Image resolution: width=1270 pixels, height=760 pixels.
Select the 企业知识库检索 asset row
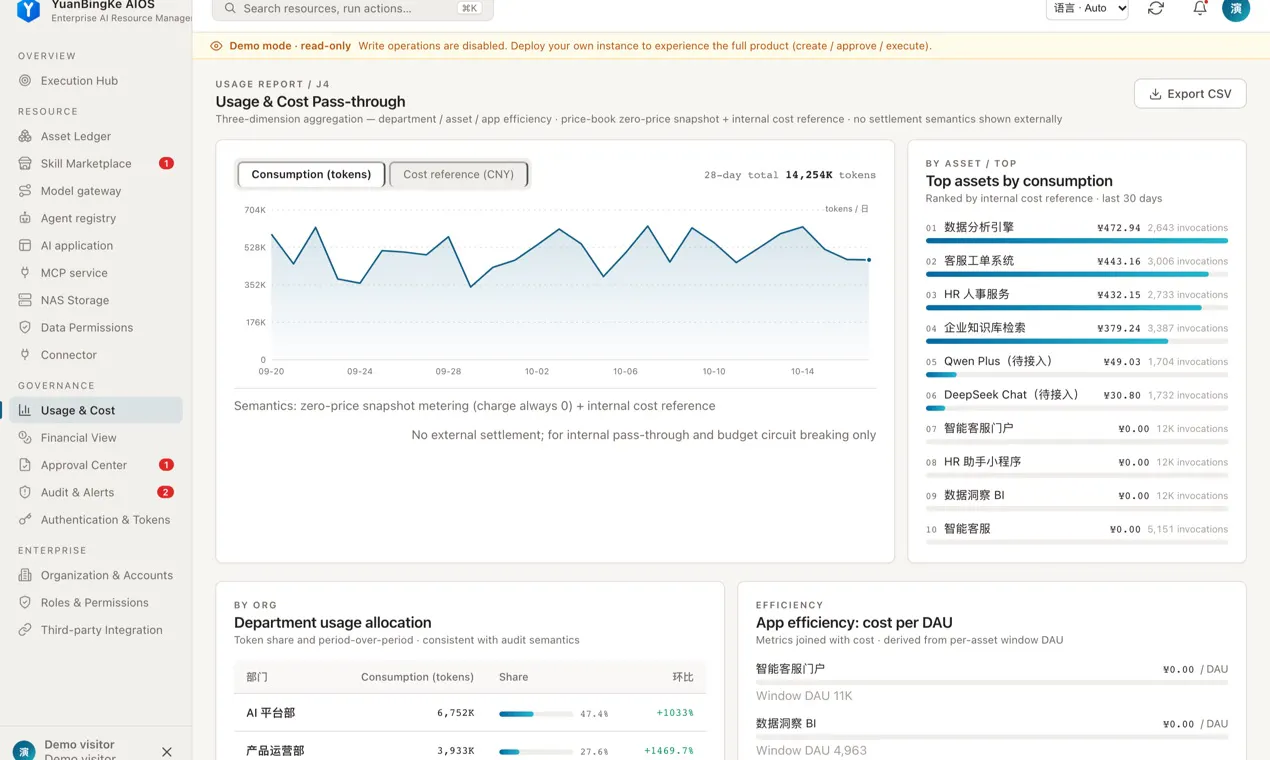point(1077,331)
